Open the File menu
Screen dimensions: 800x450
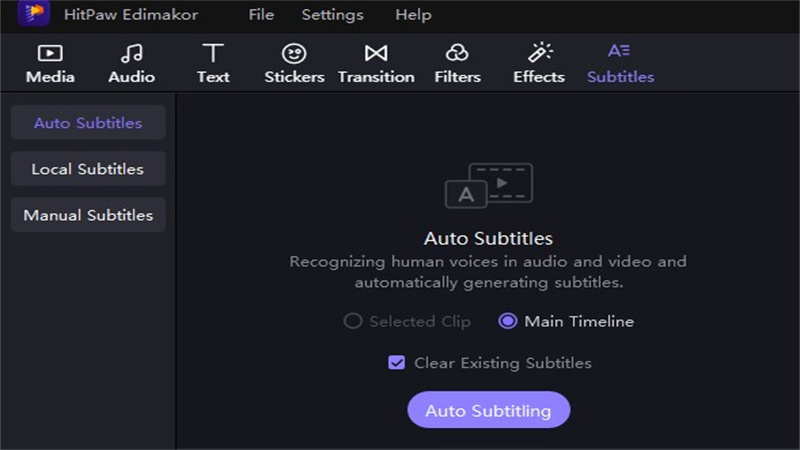coord(261,15)
